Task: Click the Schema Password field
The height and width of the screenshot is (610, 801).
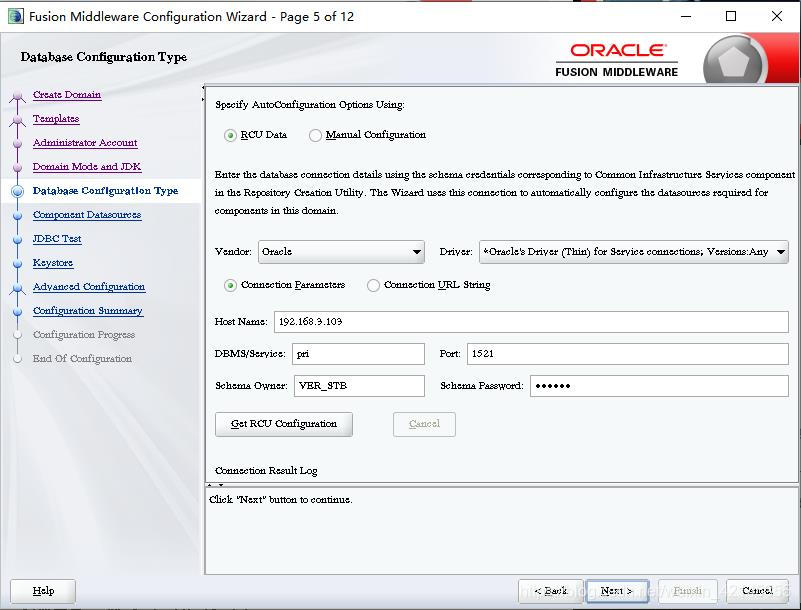Action: tap(659, 386)
